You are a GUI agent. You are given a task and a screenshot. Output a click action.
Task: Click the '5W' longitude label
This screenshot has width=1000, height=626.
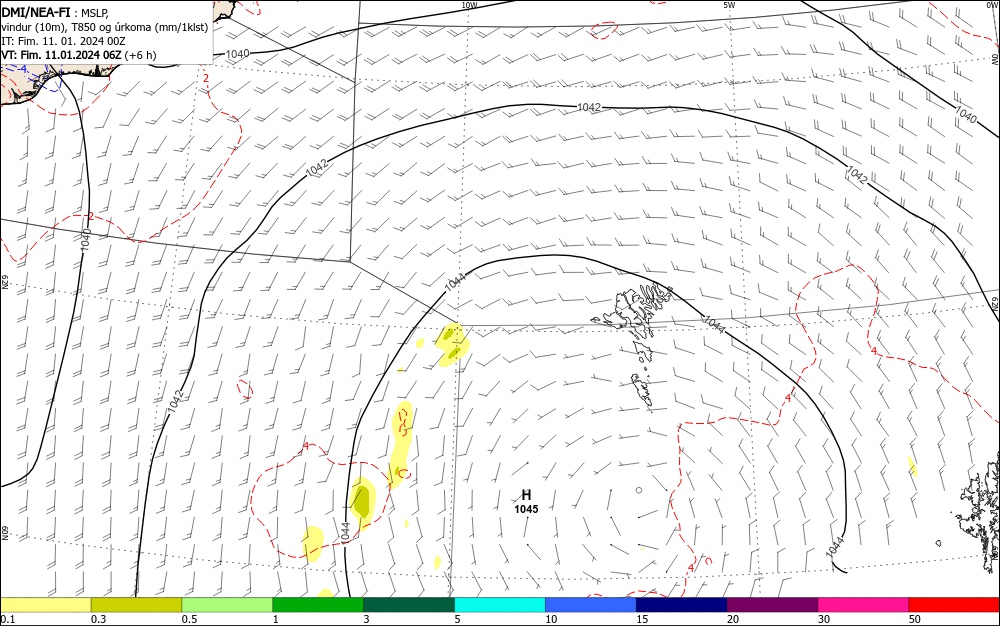729,5
